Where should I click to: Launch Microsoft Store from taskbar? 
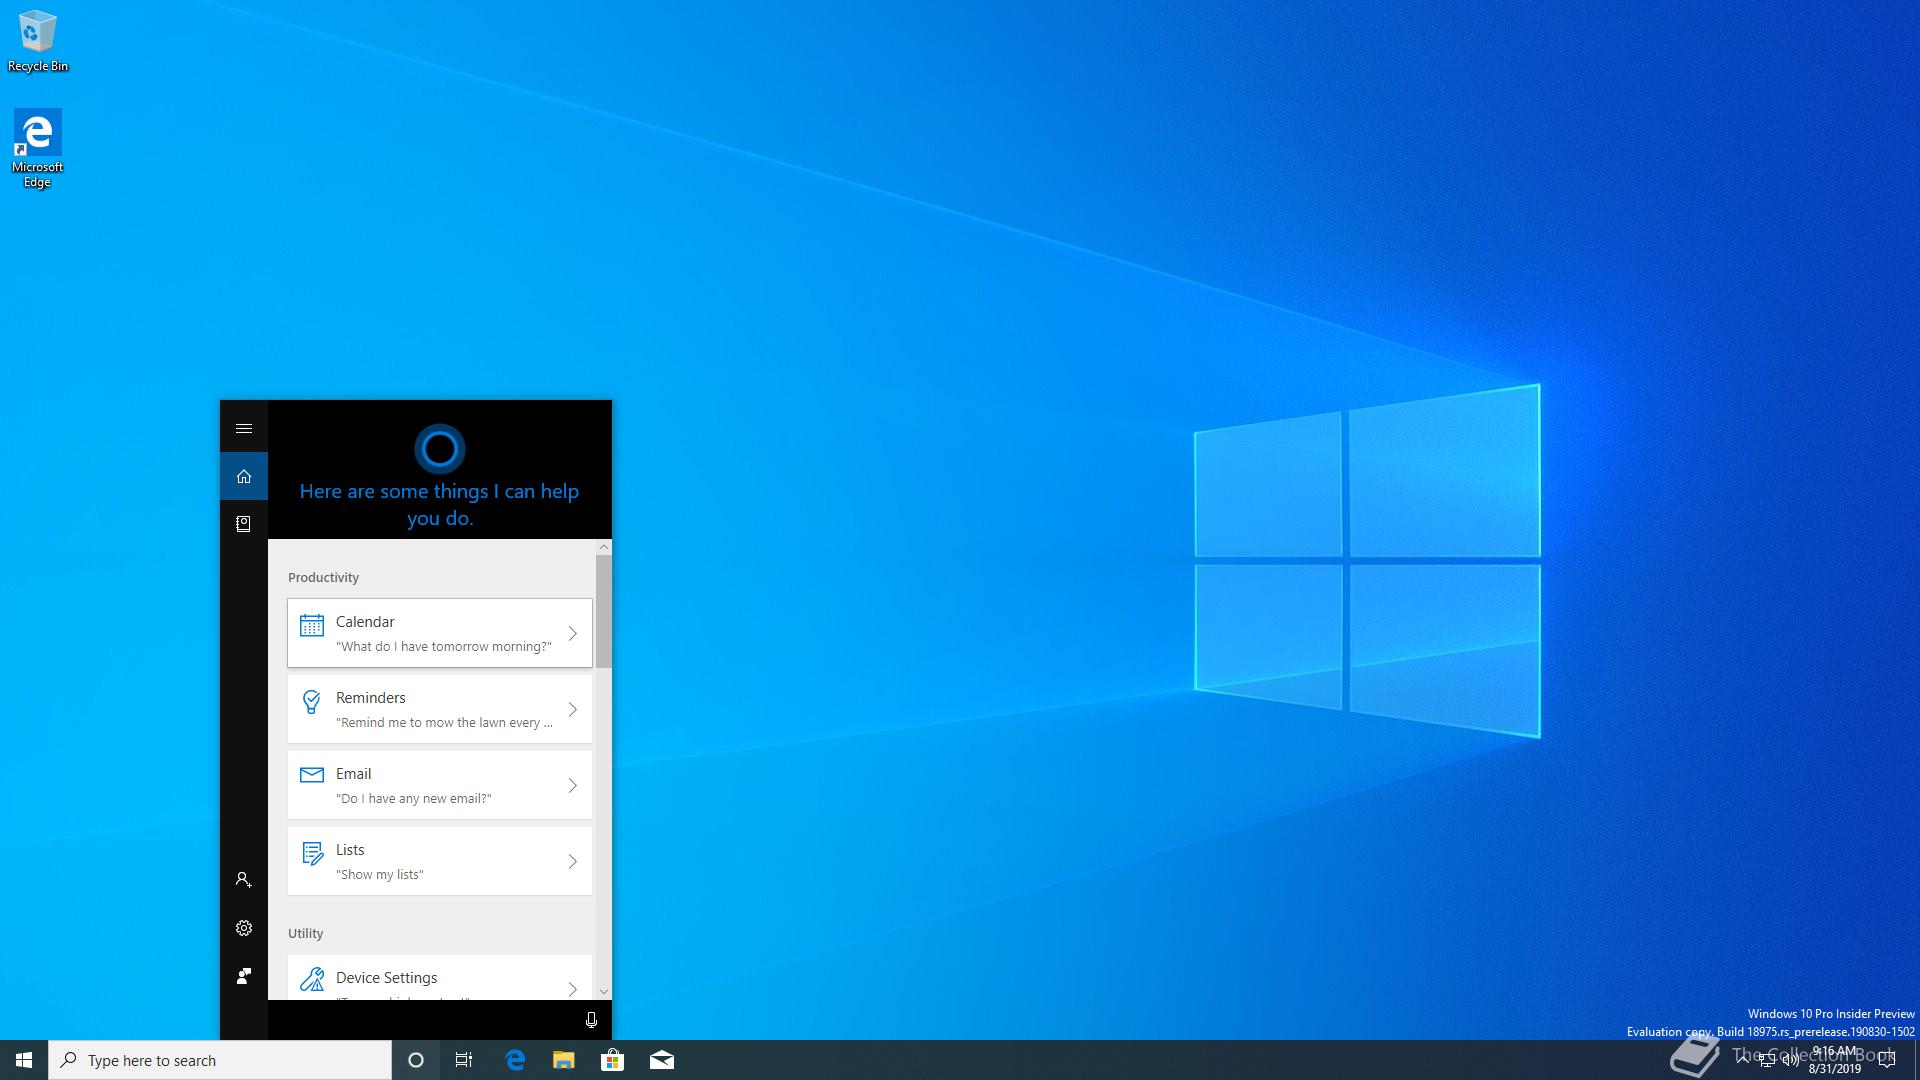(x=612, y=1060)
